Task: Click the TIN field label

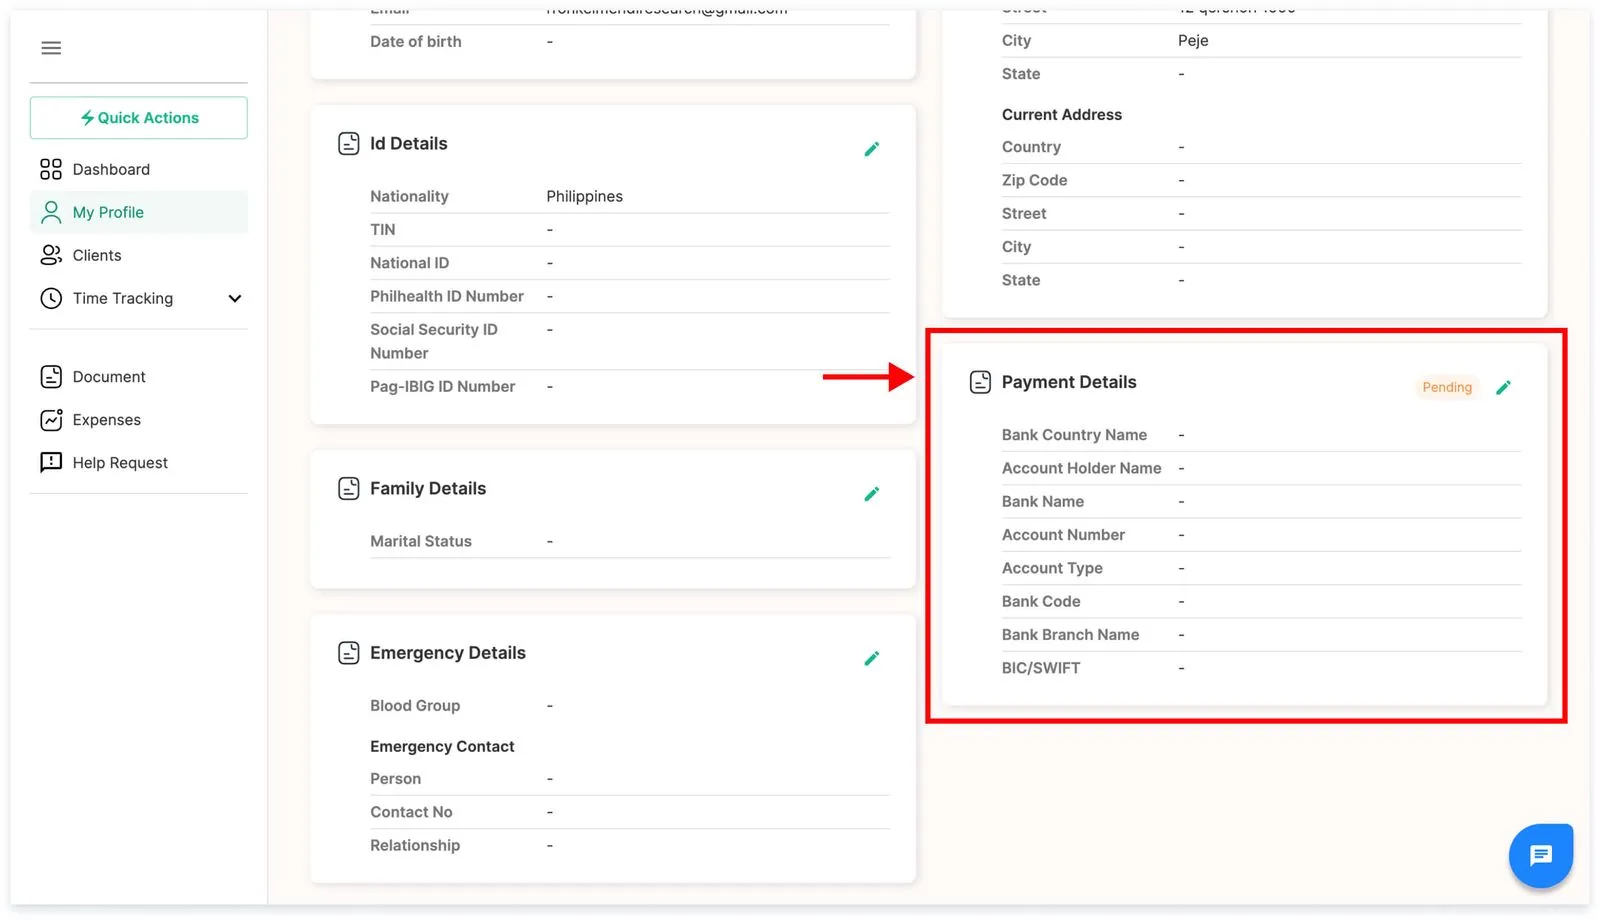Action: [x=383, y=230]
